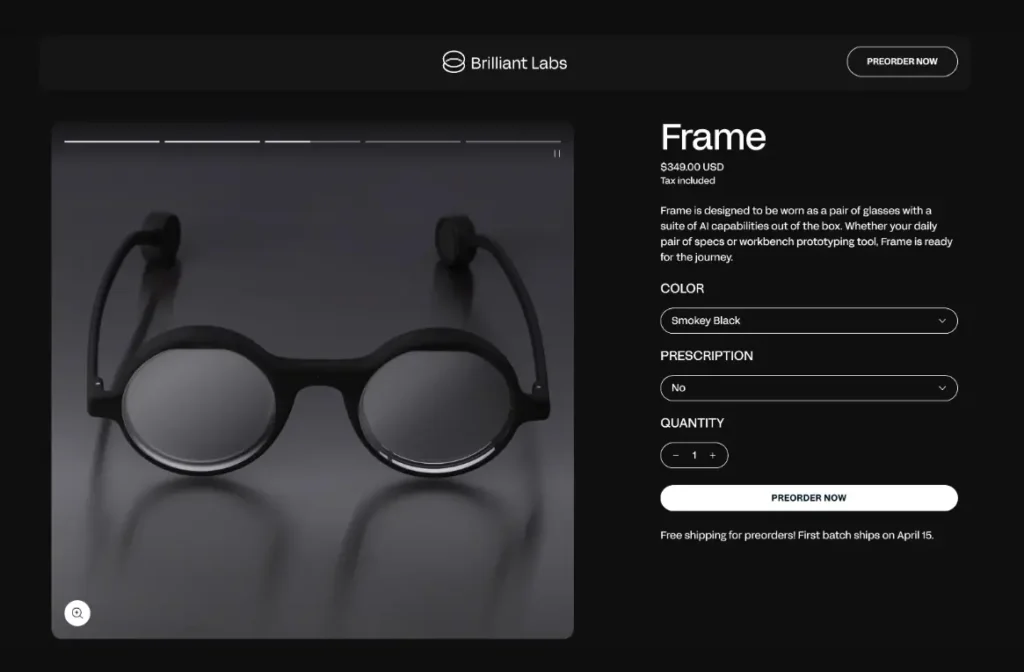The image size is (1024, 672).
Task: Open the Prescription dropdown showing No
Action: pos(808,388)
